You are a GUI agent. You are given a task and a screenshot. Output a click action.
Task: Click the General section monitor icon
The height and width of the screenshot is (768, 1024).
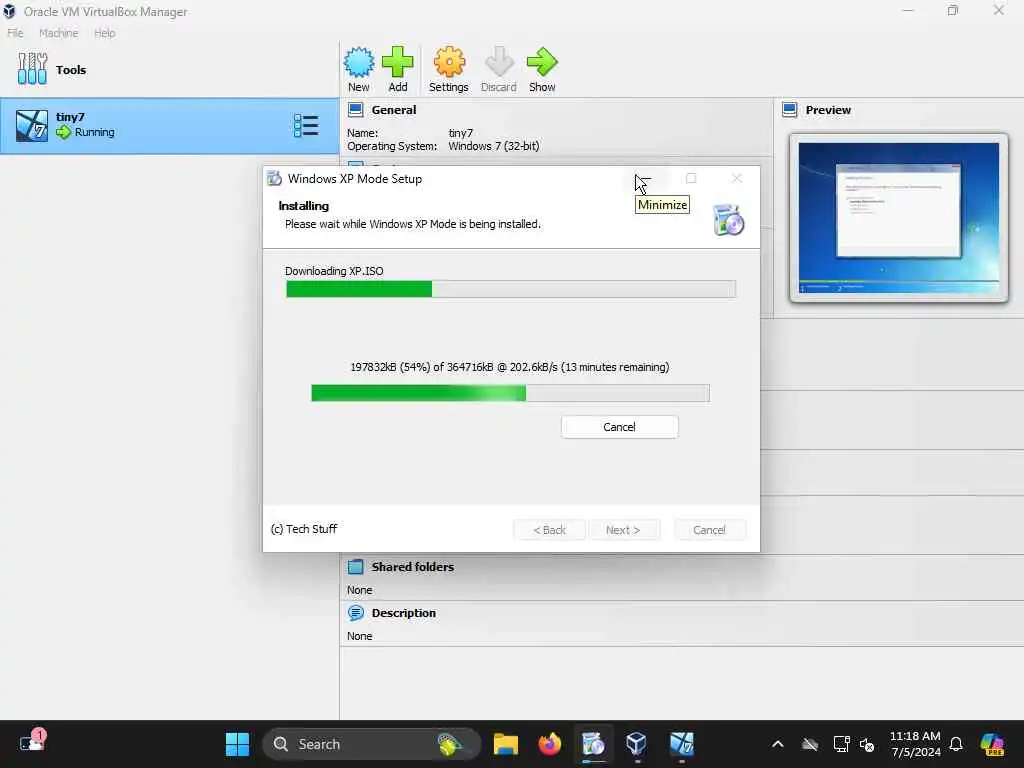pyautogui.click(x=355, y=110)
